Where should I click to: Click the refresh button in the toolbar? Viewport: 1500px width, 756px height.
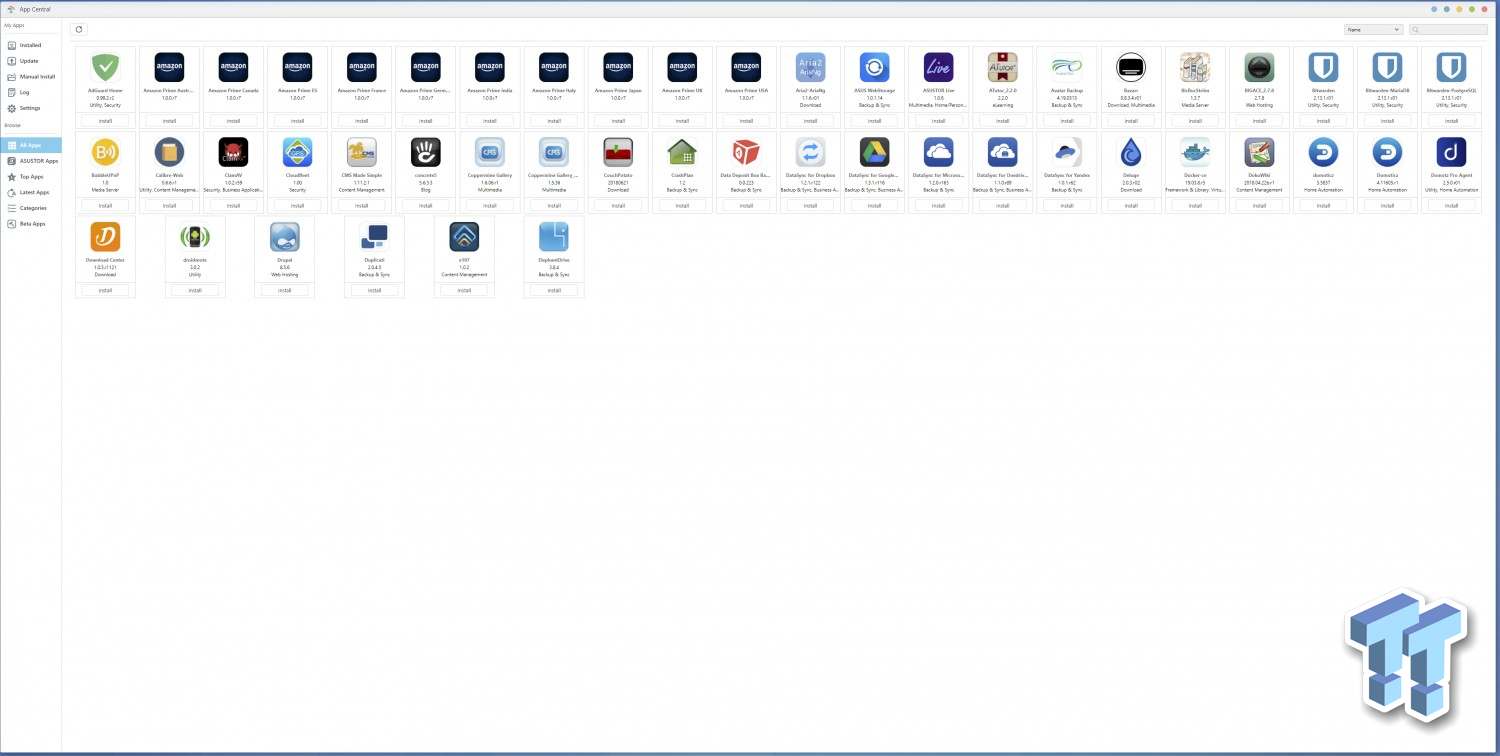pyautogui.click(x=78, y=30)
